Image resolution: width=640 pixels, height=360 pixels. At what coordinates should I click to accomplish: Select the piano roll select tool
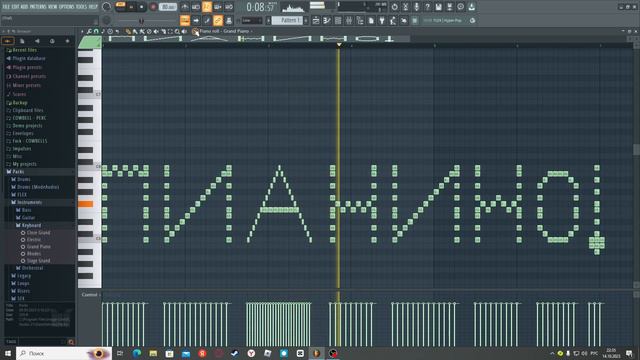click(170, 31)
